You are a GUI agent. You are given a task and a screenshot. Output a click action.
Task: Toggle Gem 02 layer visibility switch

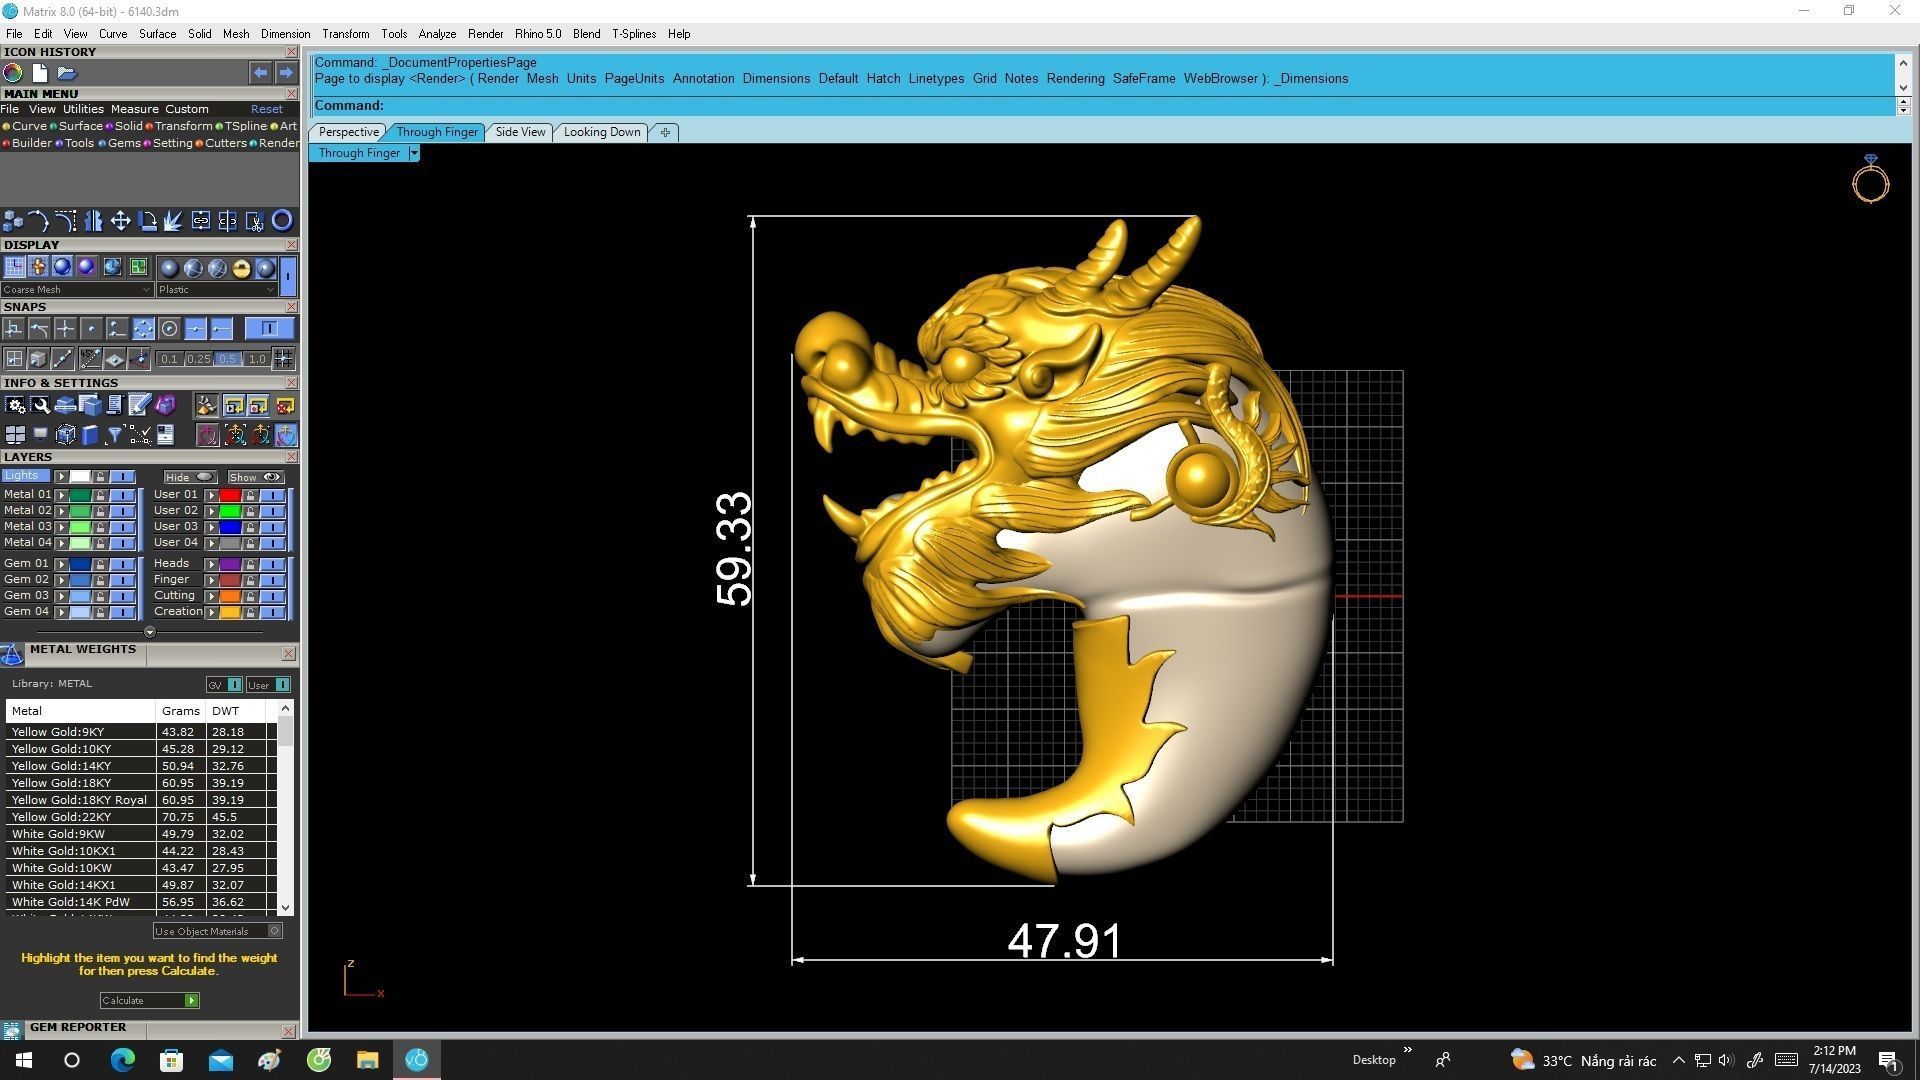point(122,580)
